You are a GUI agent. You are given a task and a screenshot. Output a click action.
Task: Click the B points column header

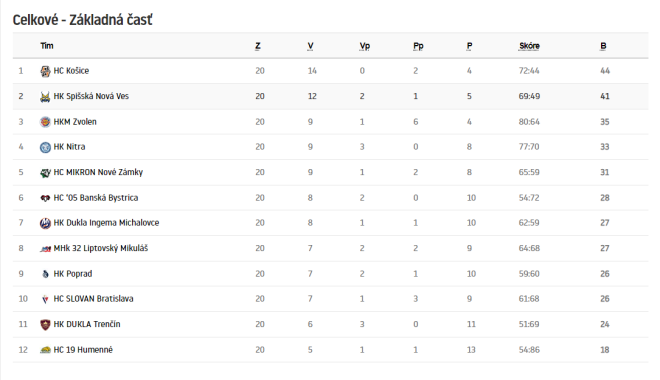tap(603, 46)
